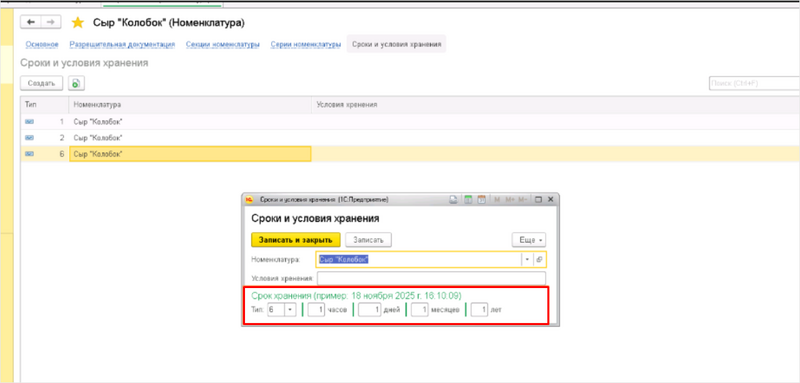Sort by the Условия хранения column header
The height and width of the screenshot is (383, 800).
pyautogui.click(x=556, y=105)
